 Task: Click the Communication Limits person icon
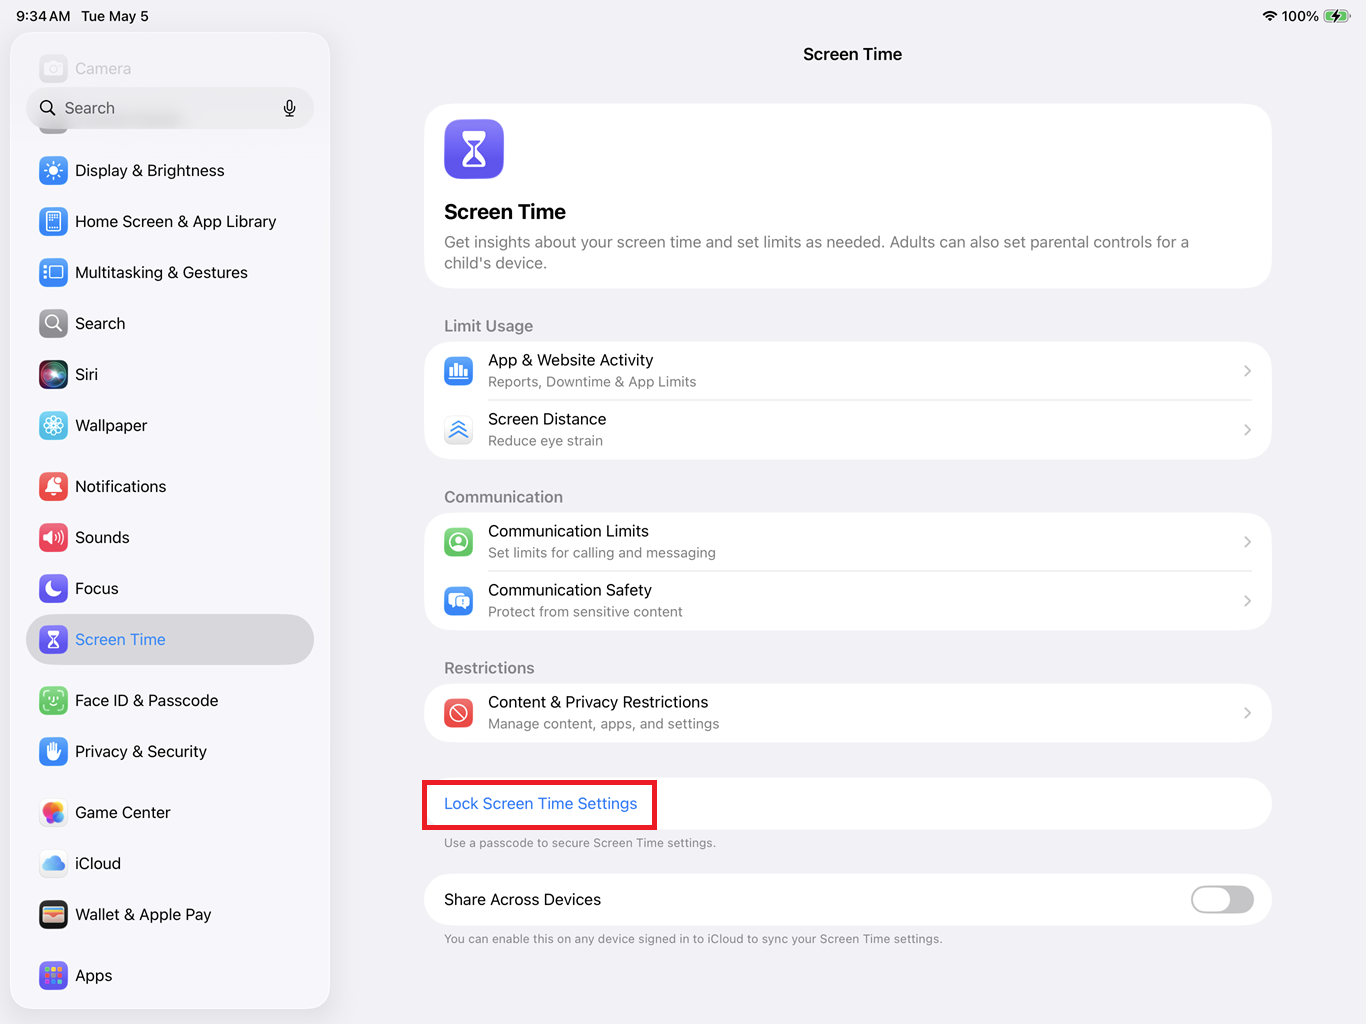pyautogui.click(x=459, y=542)
